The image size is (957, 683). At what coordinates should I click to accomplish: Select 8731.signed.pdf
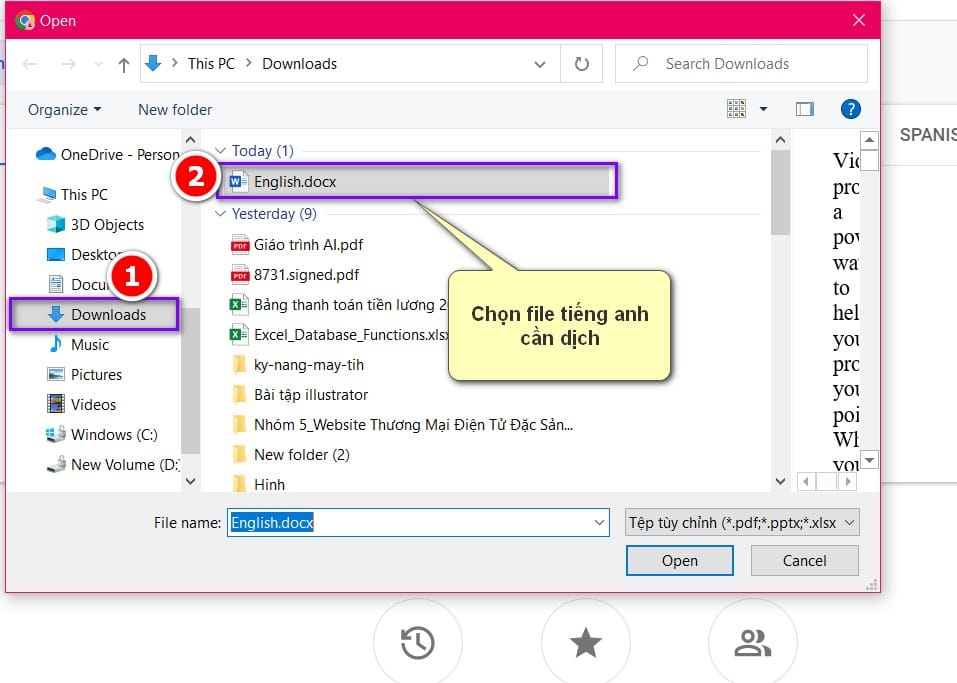295,275
